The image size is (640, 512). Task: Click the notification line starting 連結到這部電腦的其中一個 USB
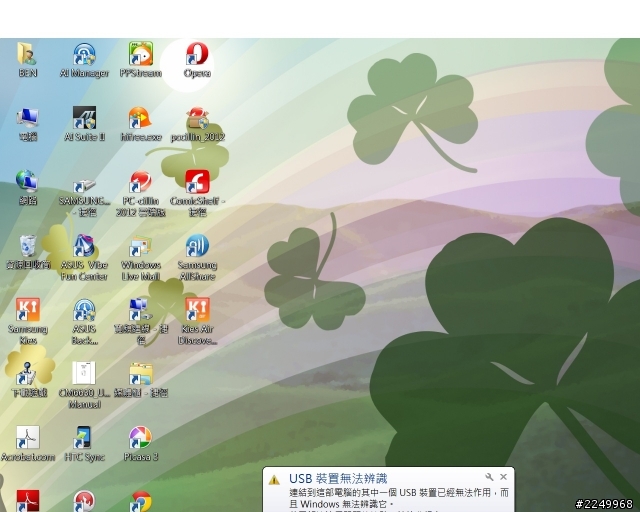point(399,492)
